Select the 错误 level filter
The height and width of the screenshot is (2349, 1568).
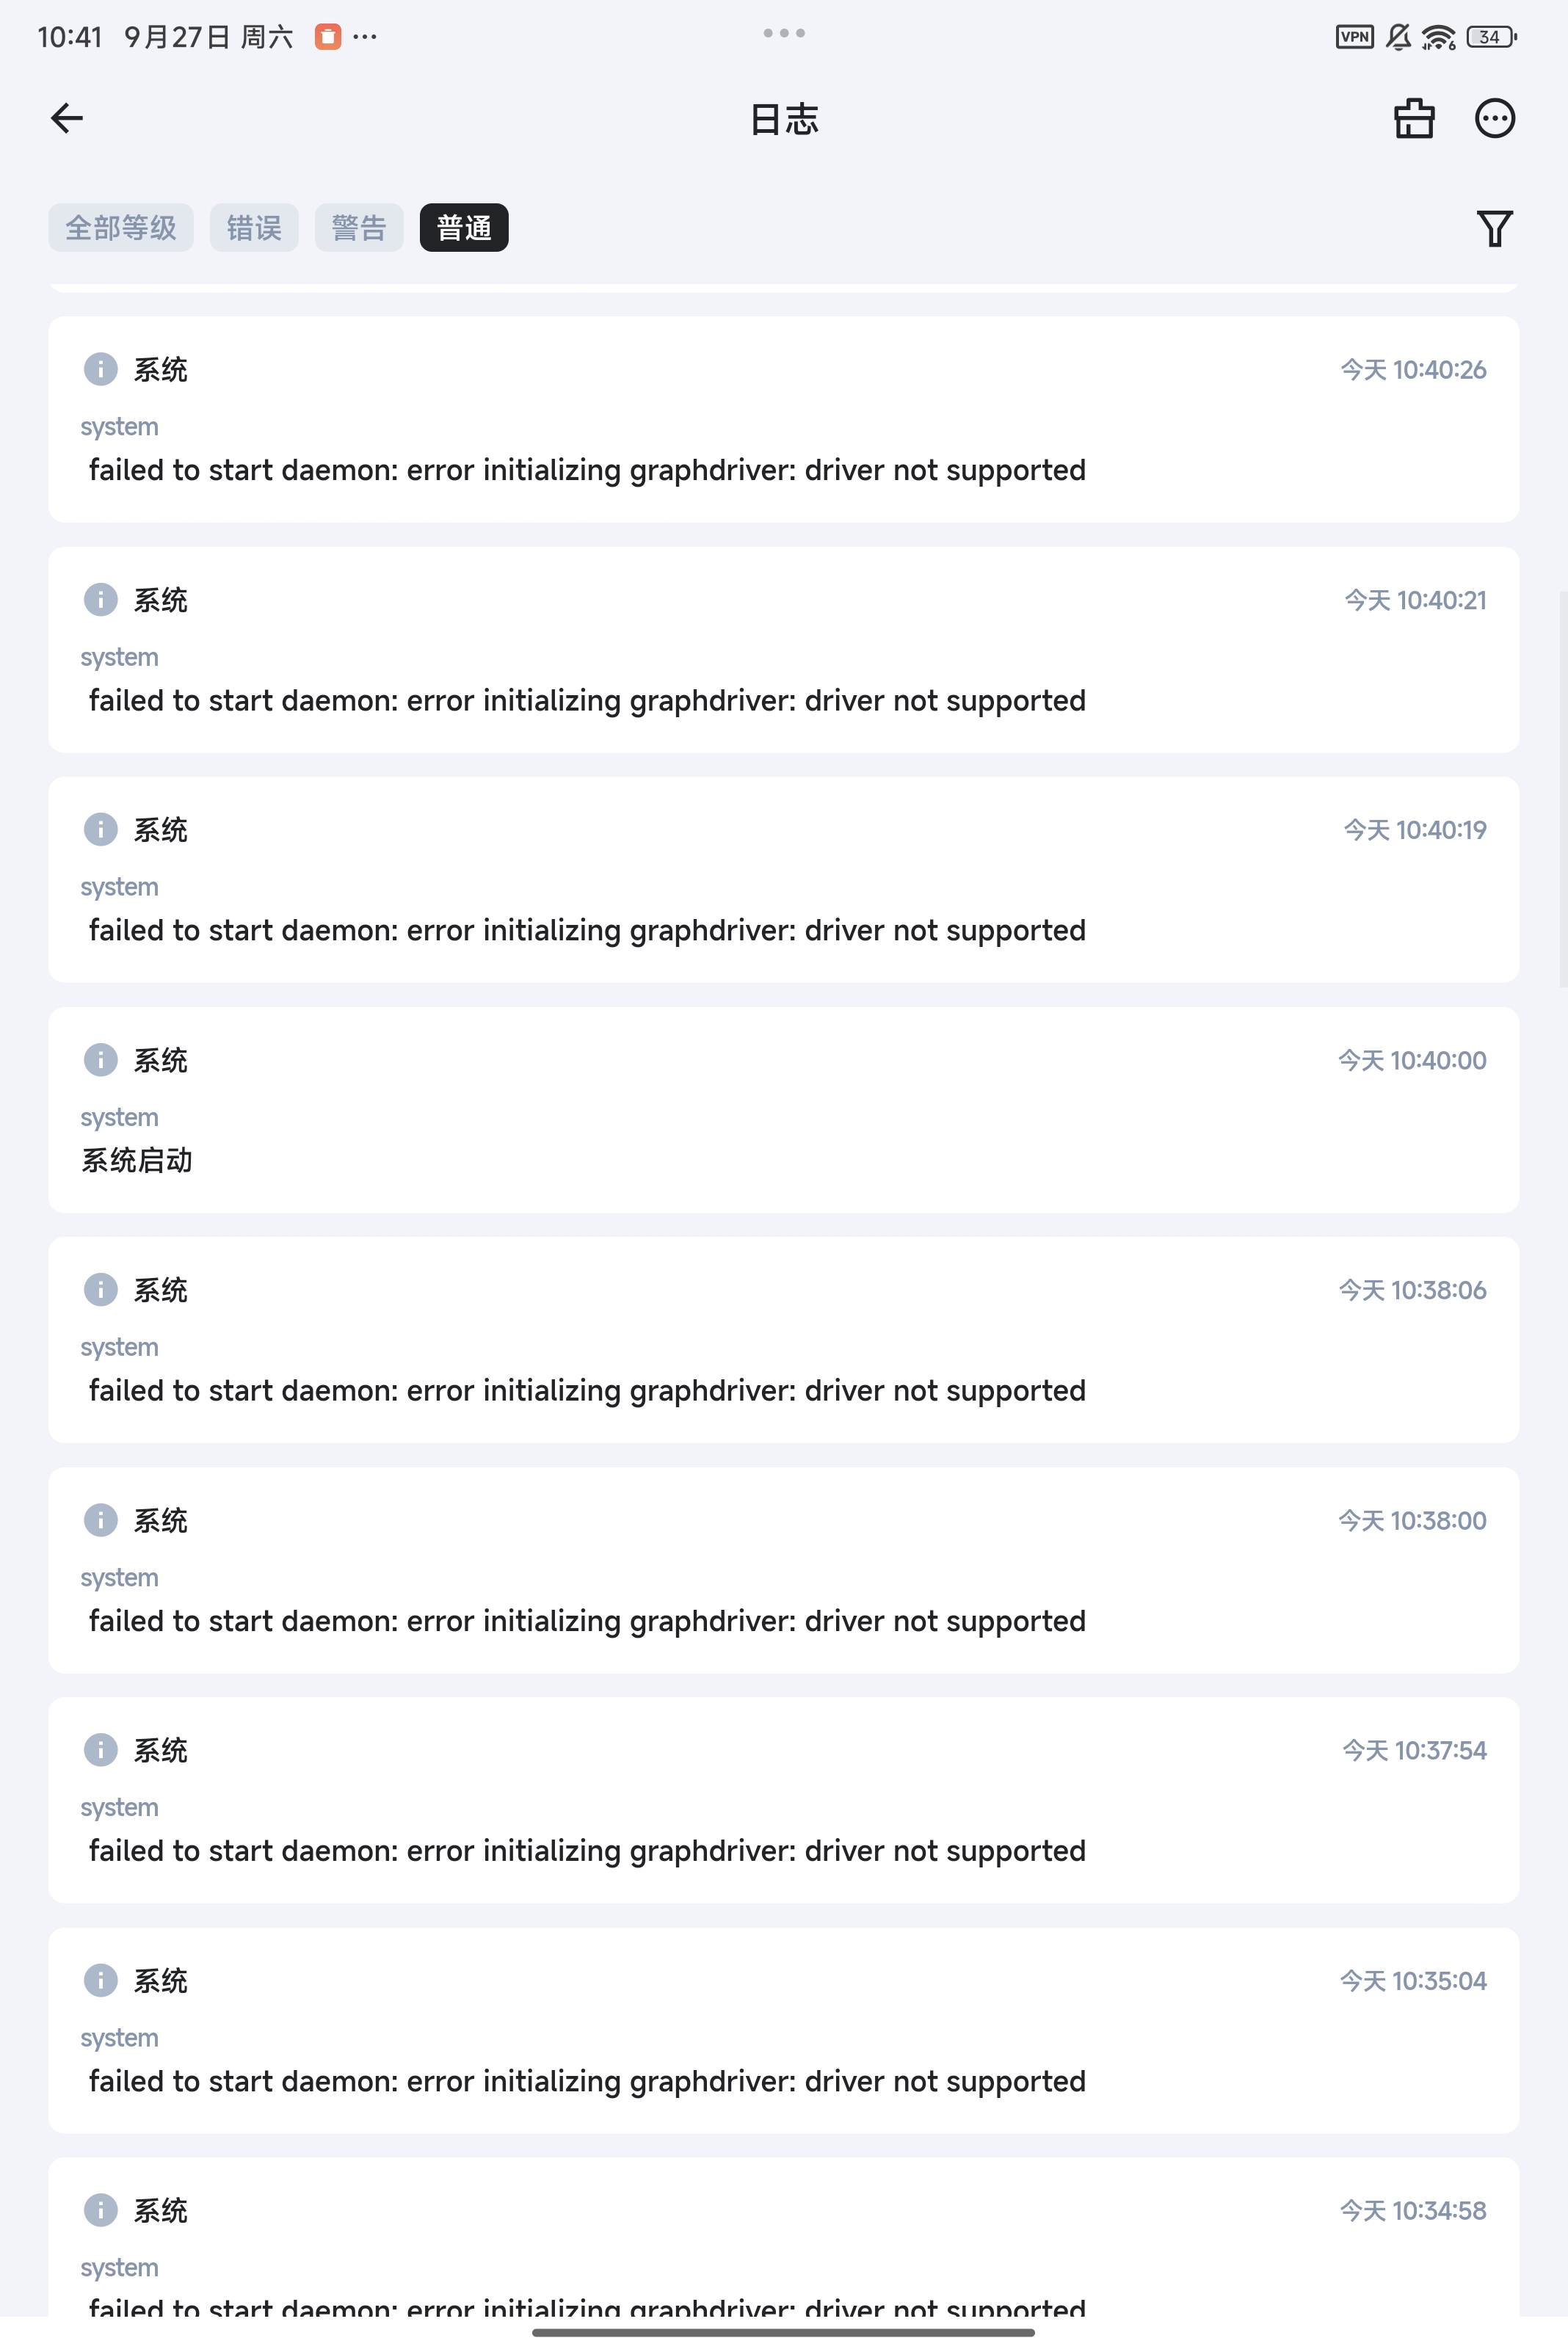254,228
